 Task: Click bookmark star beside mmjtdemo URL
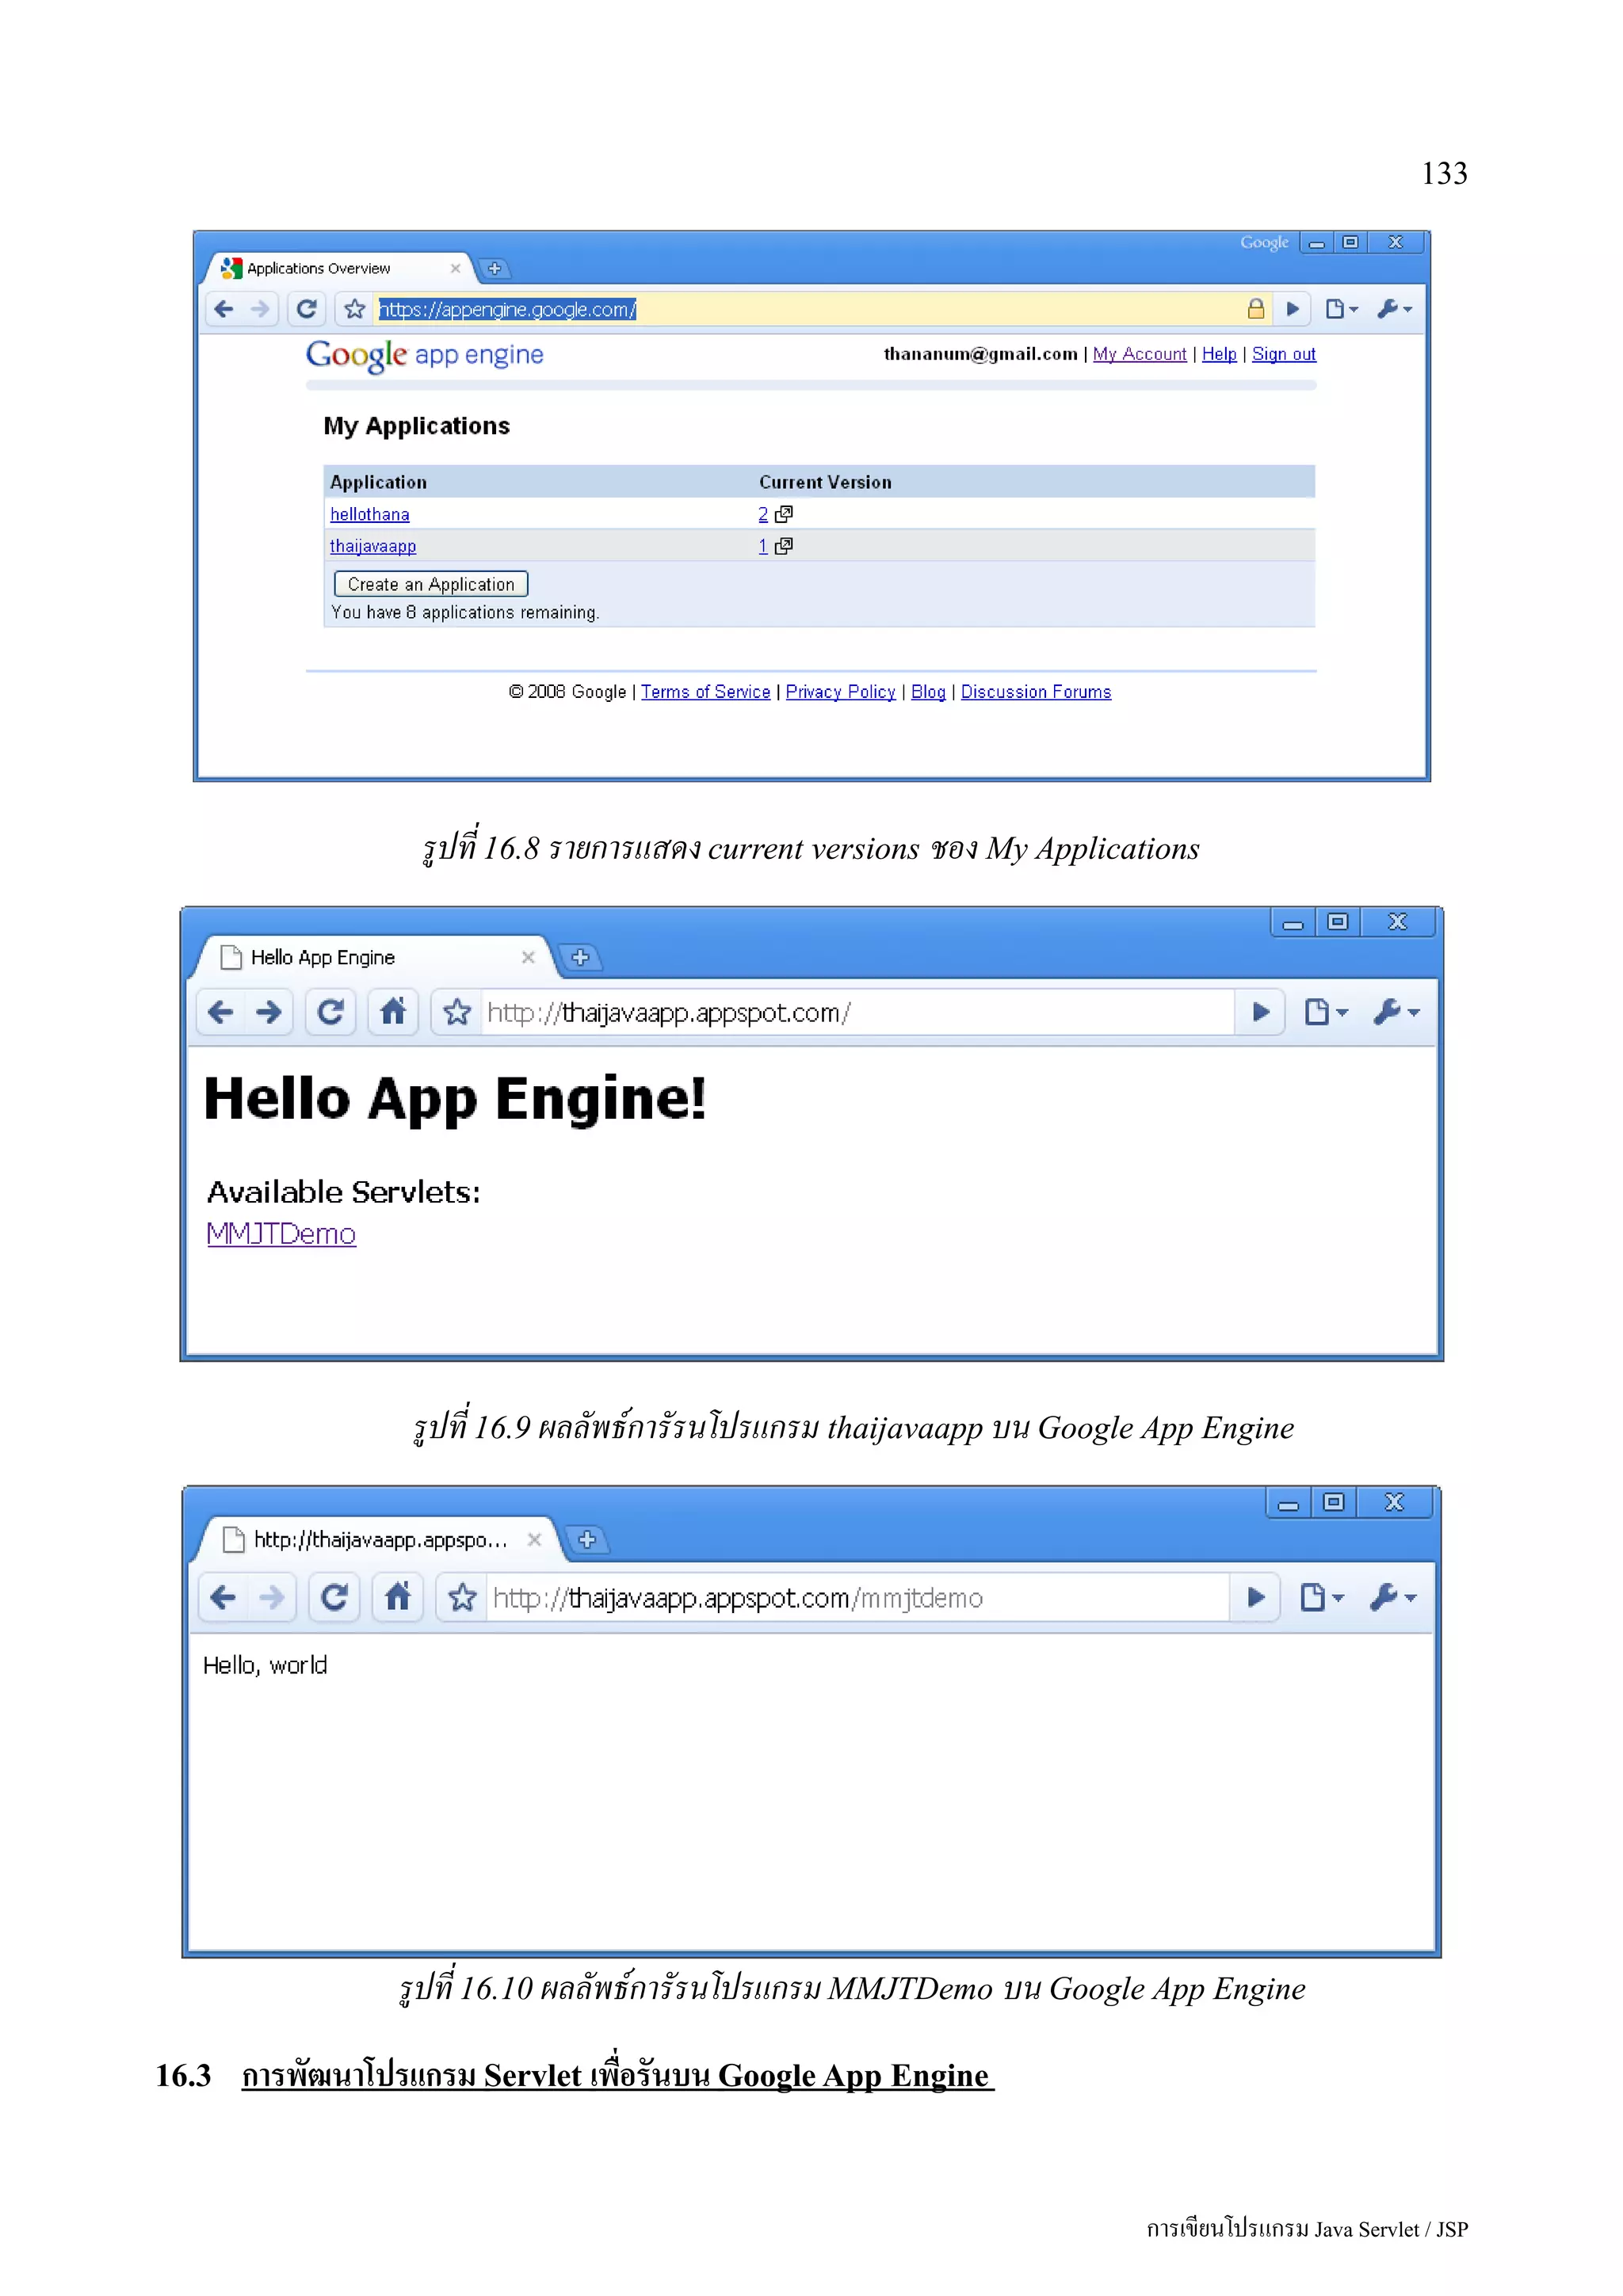(462, 1597)
